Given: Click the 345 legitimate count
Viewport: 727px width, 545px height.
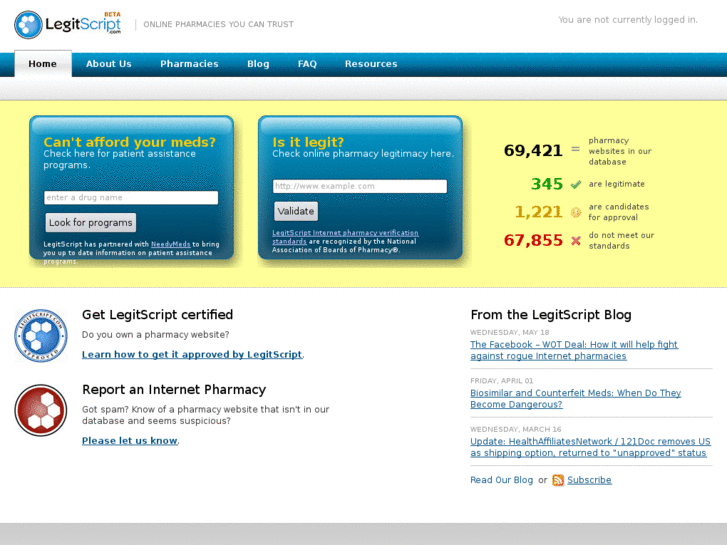Looking at the screenshot, I should click(547, 184).
